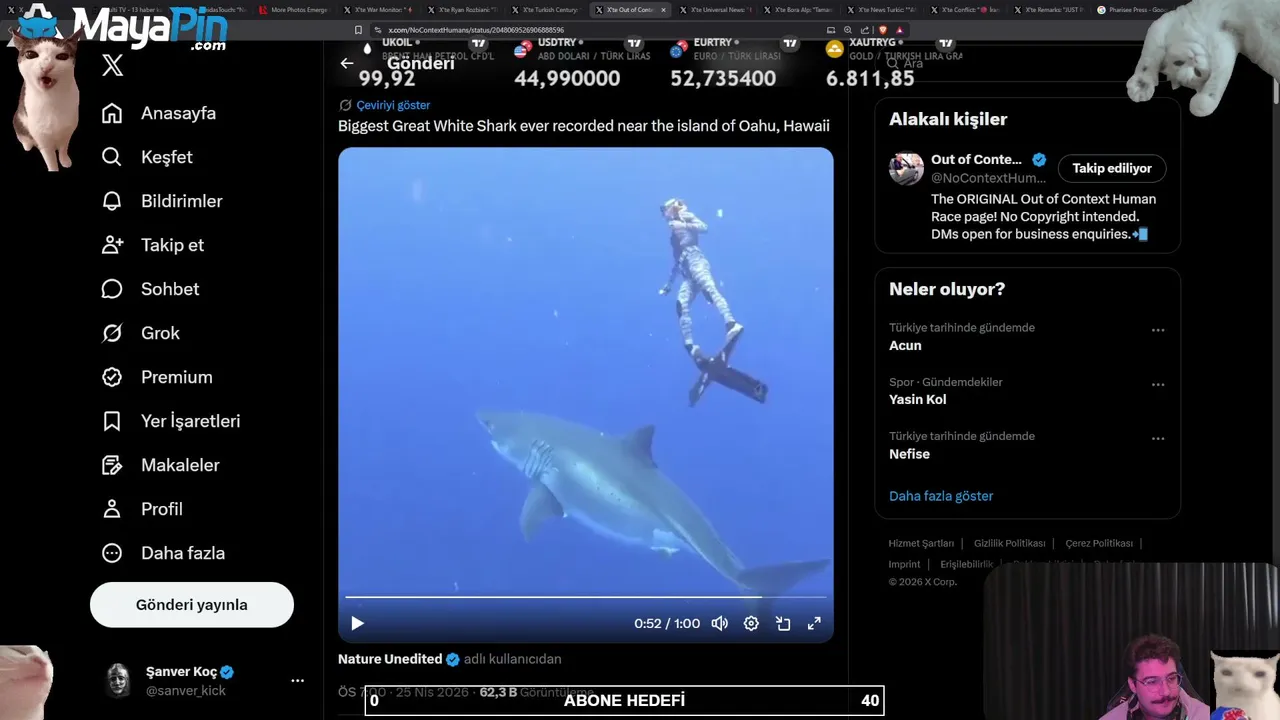Open account menu dots beside Şanver Koç
This screenshot has height=720, width=1280.
[297, 680]
